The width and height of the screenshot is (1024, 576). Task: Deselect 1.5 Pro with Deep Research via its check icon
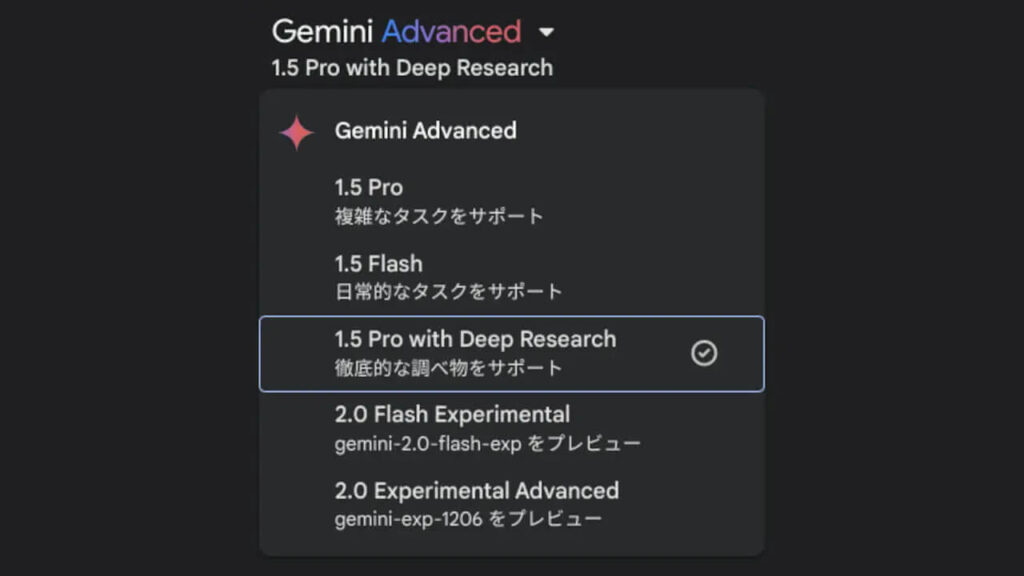[x=703, y=353]
